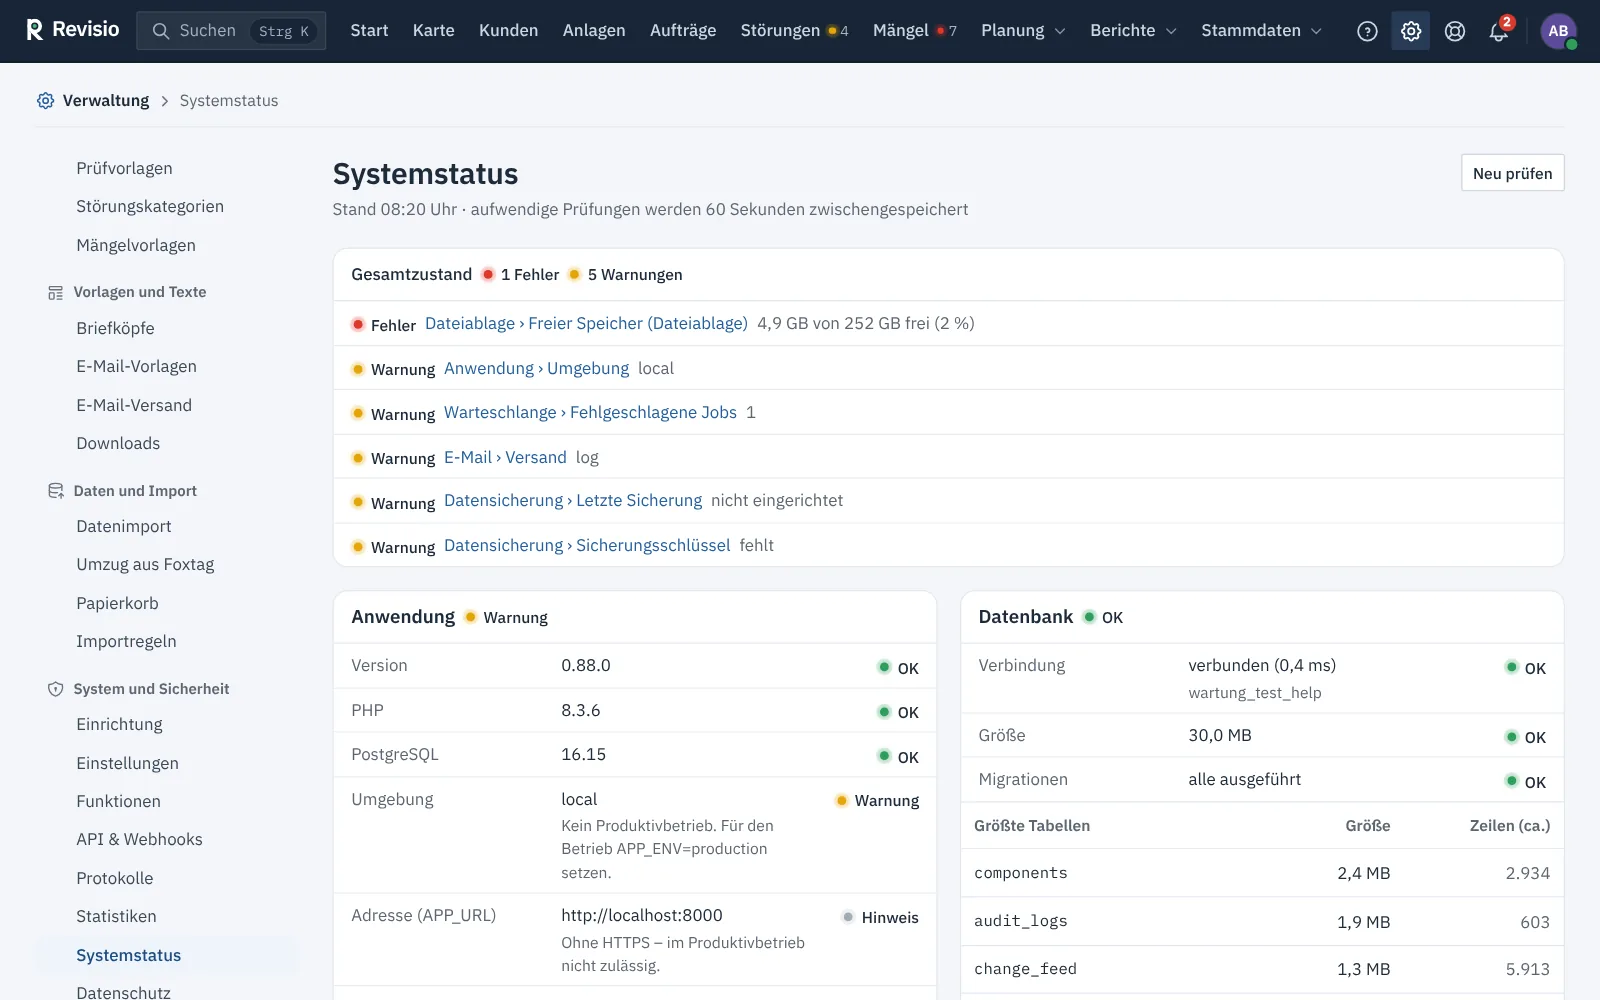This screenshot has height=1000, width=1600.
Task: Open the Karte menu item
Action: click(x=433, y=31)
